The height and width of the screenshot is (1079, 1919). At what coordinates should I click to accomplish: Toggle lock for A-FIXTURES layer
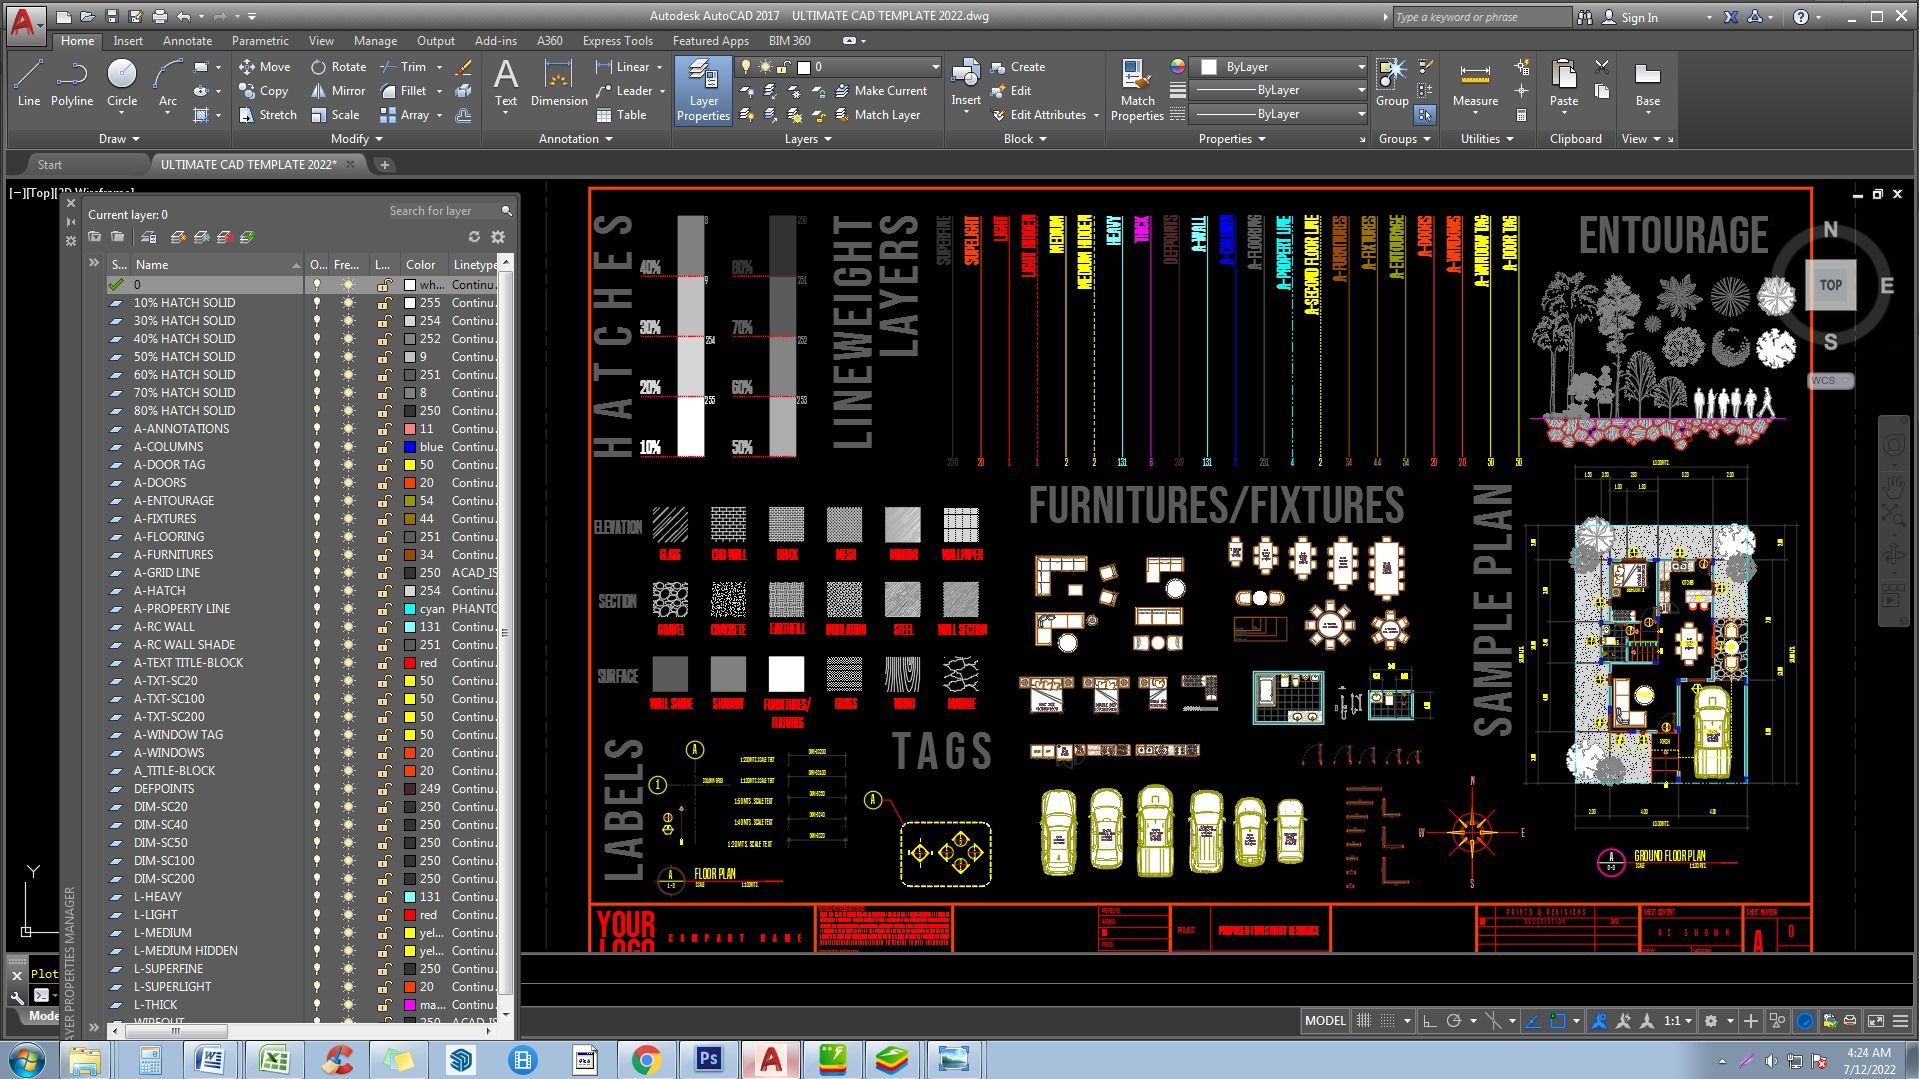pos(383,519)
